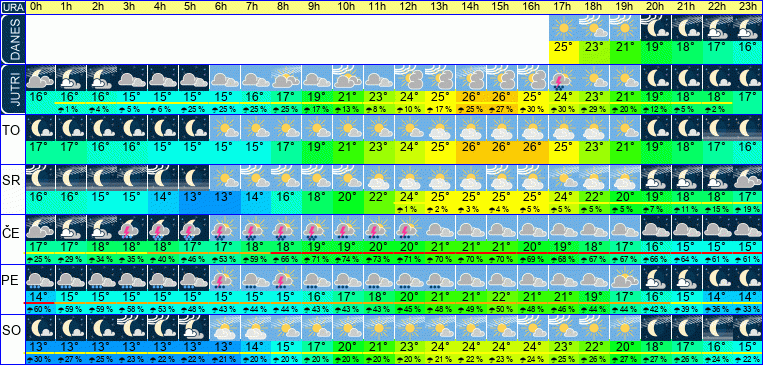
Task: Click the grey cloud icon for JUTRI 6h
Action: click(x=225, y=78)
